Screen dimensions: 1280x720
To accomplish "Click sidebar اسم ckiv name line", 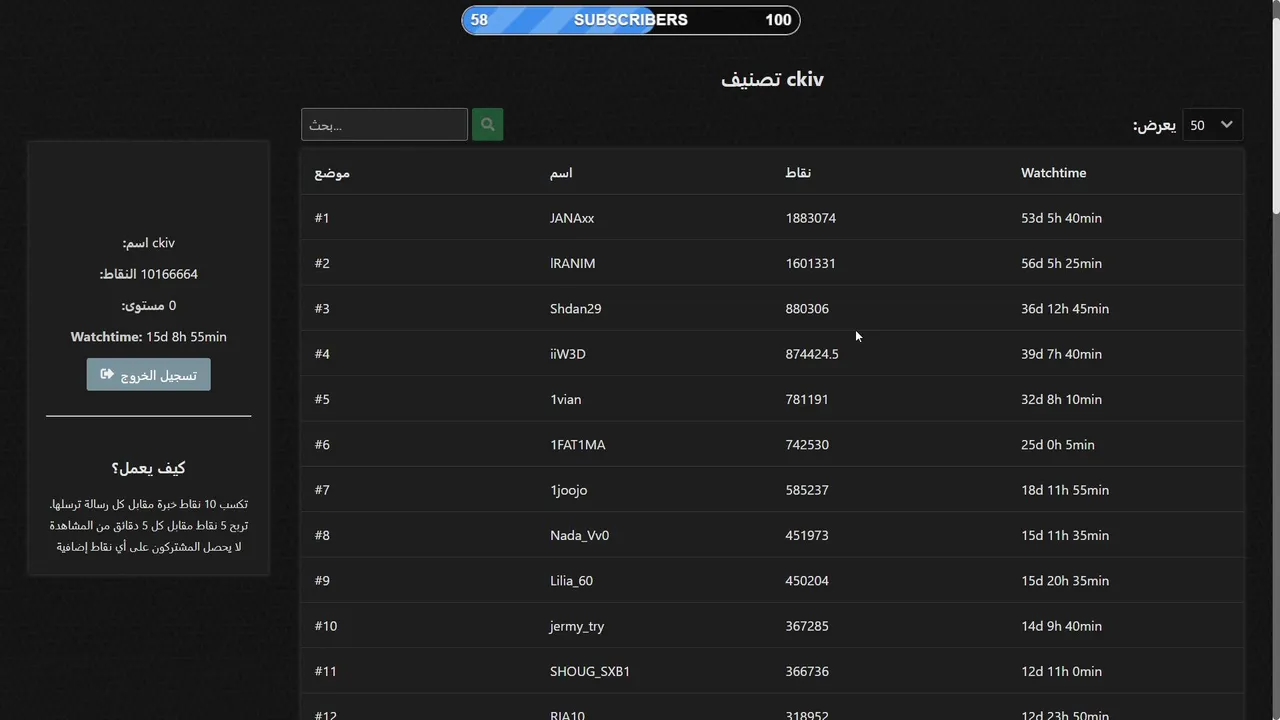I will point(148,243).
